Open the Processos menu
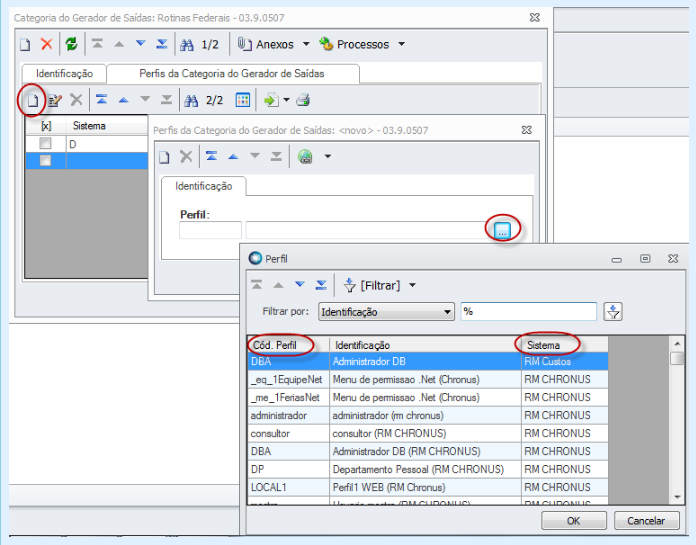This screenshot has height=545, width=696. pyautogui.click(x=354, y=44)
